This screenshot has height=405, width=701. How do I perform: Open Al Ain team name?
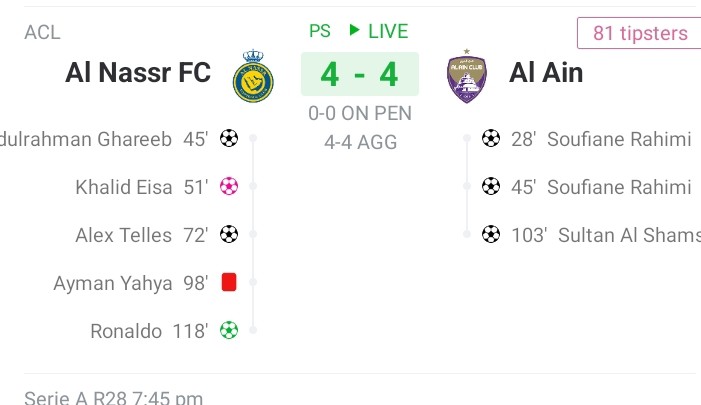[x=546, y=73]
